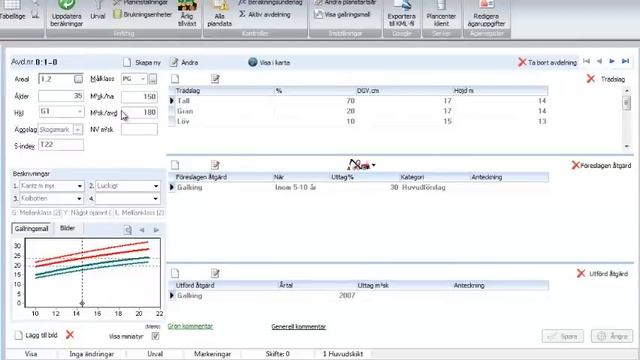Screen dimensions: 640x360
Task: Open the Ägoslag Skogsmark dropdown
Action: tap(77, 129)
